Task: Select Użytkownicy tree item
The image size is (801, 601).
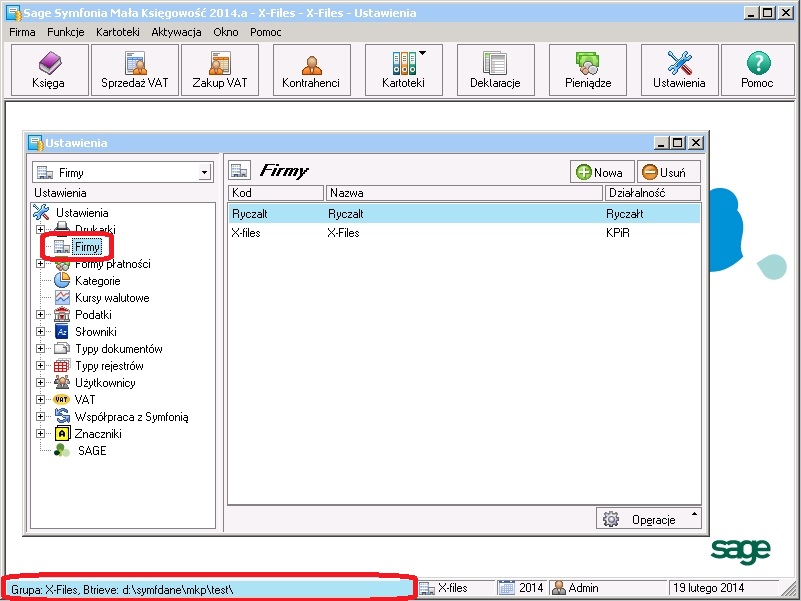Action: pos(105,383)
